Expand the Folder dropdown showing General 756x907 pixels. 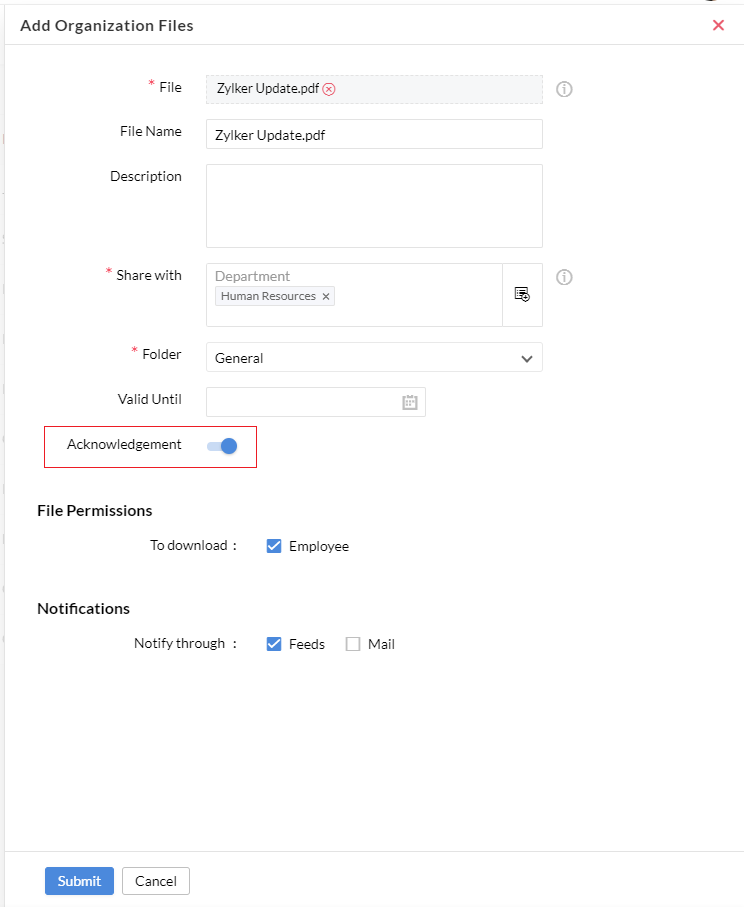pos(374,357)
